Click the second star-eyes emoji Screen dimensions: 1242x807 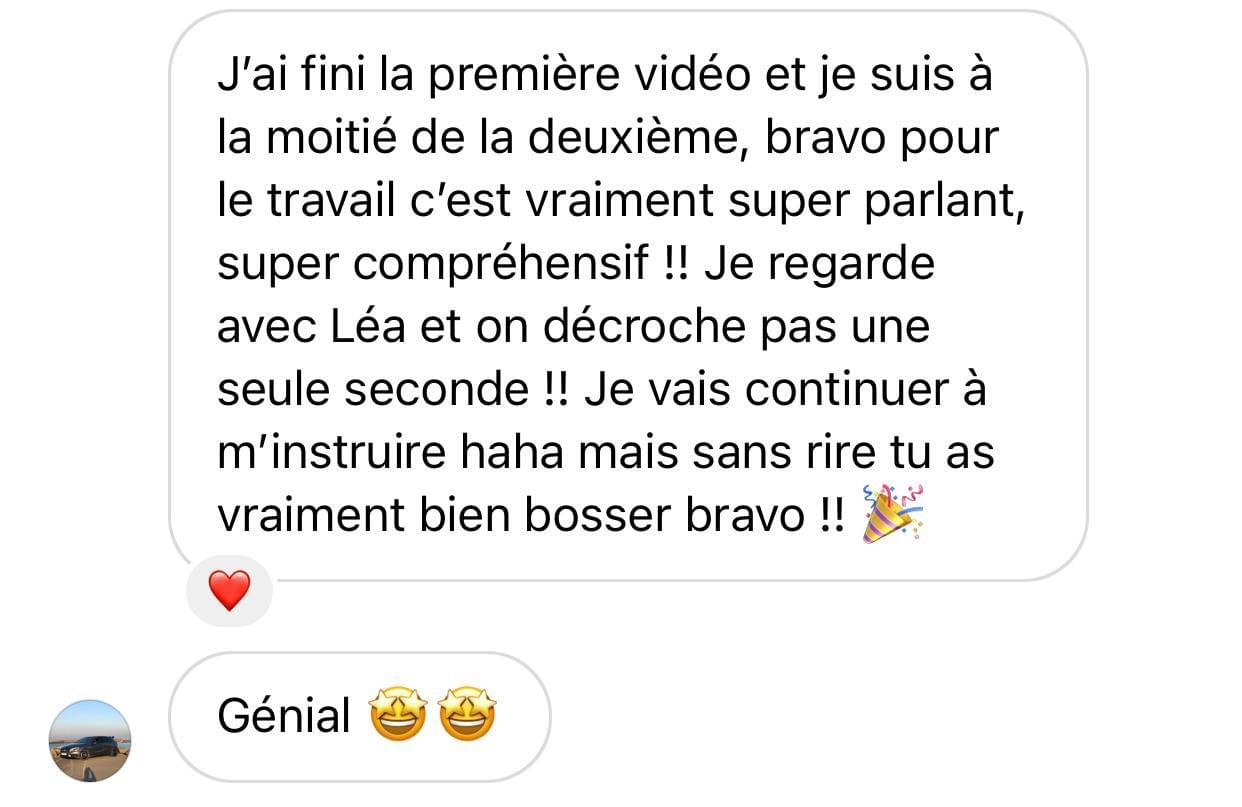click(x=468, y=716)
